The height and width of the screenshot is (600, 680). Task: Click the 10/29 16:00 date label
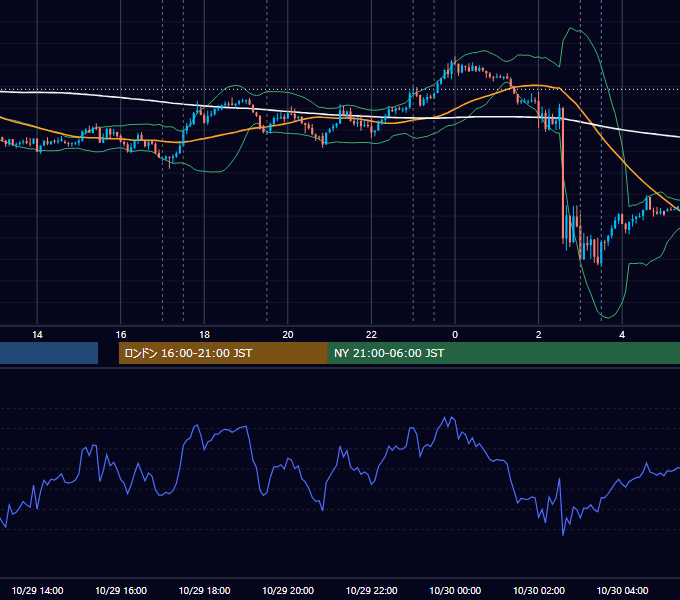121,590
